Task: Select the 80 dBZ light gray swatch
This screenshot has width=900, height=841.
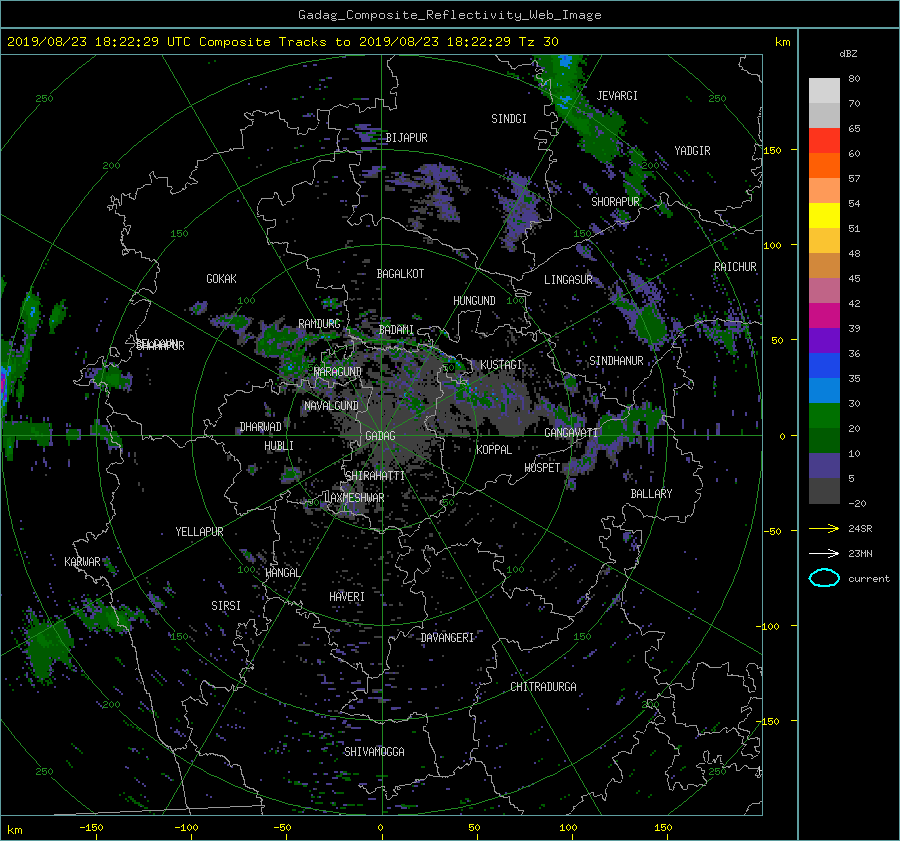Action: (x=824, y=90)
